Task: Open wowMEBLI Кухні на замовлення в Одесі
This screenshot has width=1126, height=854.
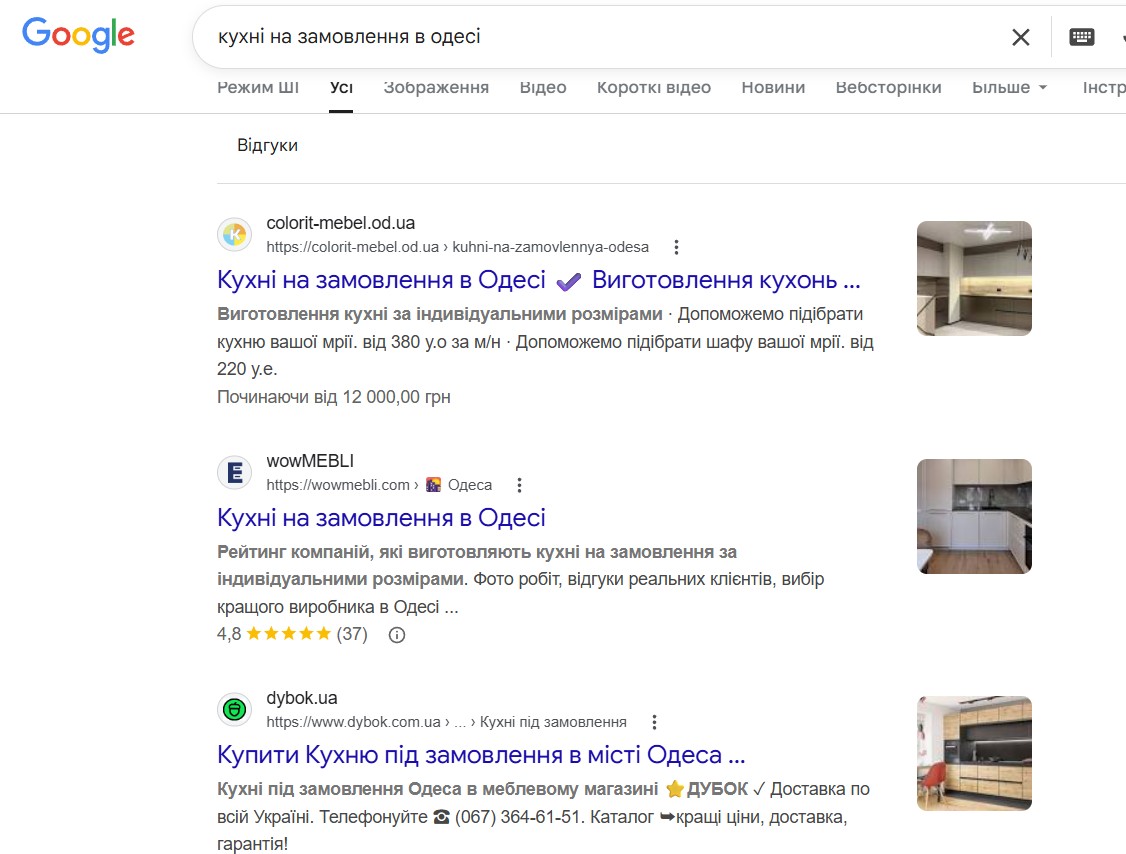Action: point(381,517)
